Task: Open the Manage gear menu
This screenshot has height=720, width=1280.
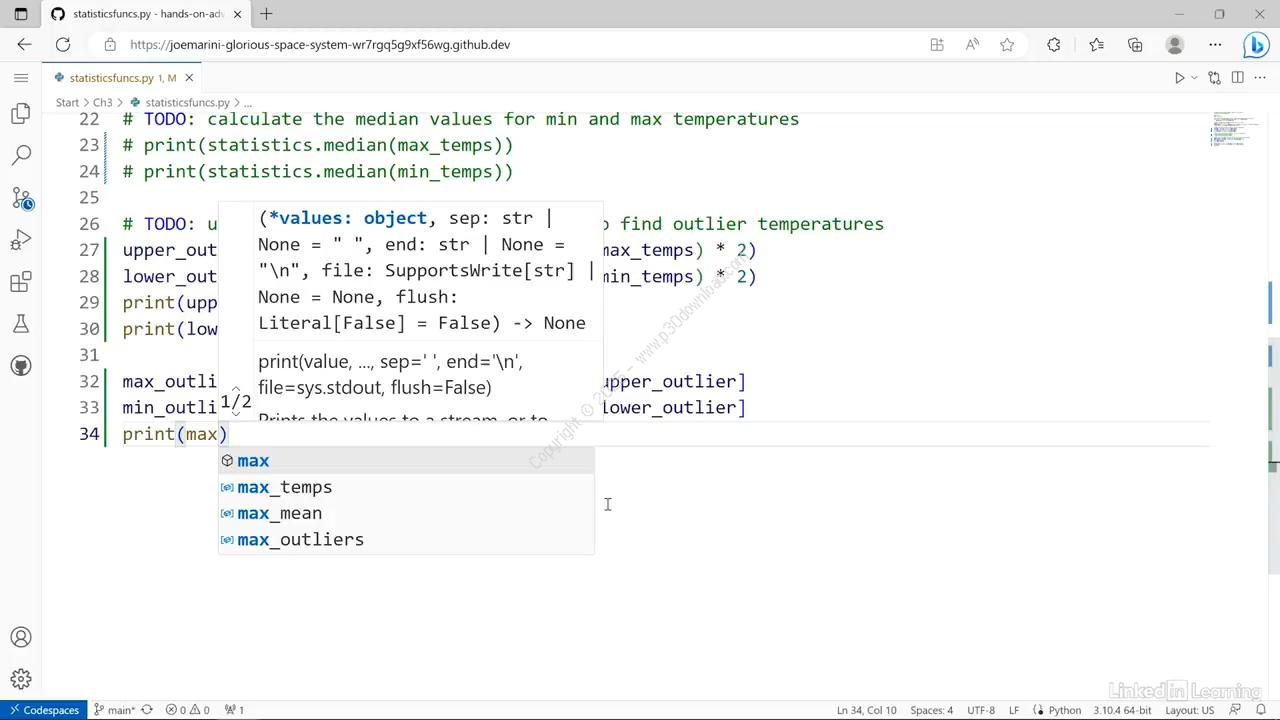Action: pos(21,680)
